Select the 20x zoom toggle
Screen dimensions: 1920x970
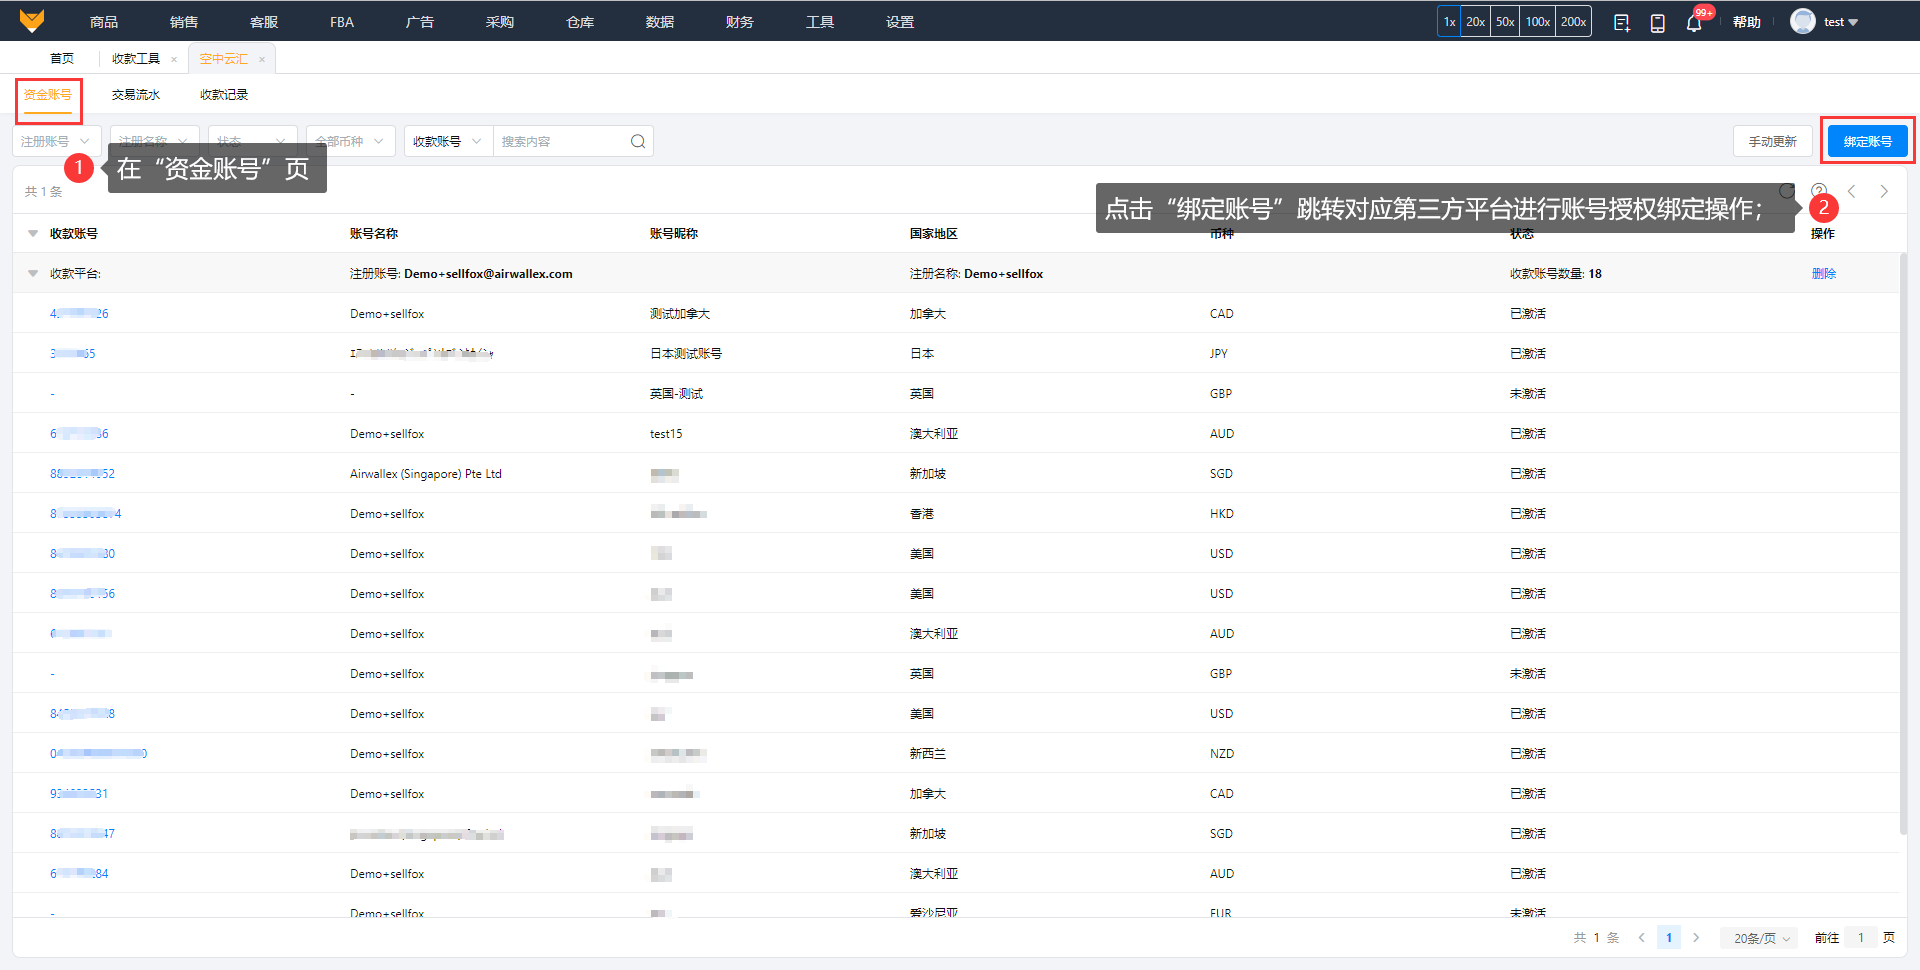point(1475,22)
